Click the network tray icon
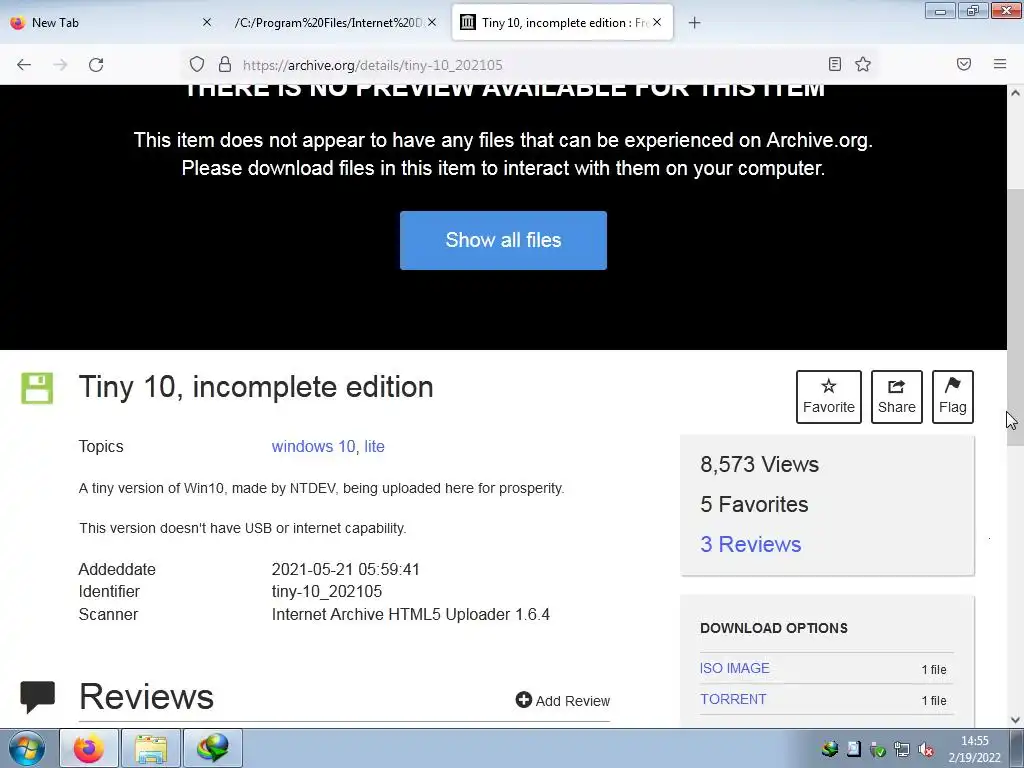 [x=902, y=749]
